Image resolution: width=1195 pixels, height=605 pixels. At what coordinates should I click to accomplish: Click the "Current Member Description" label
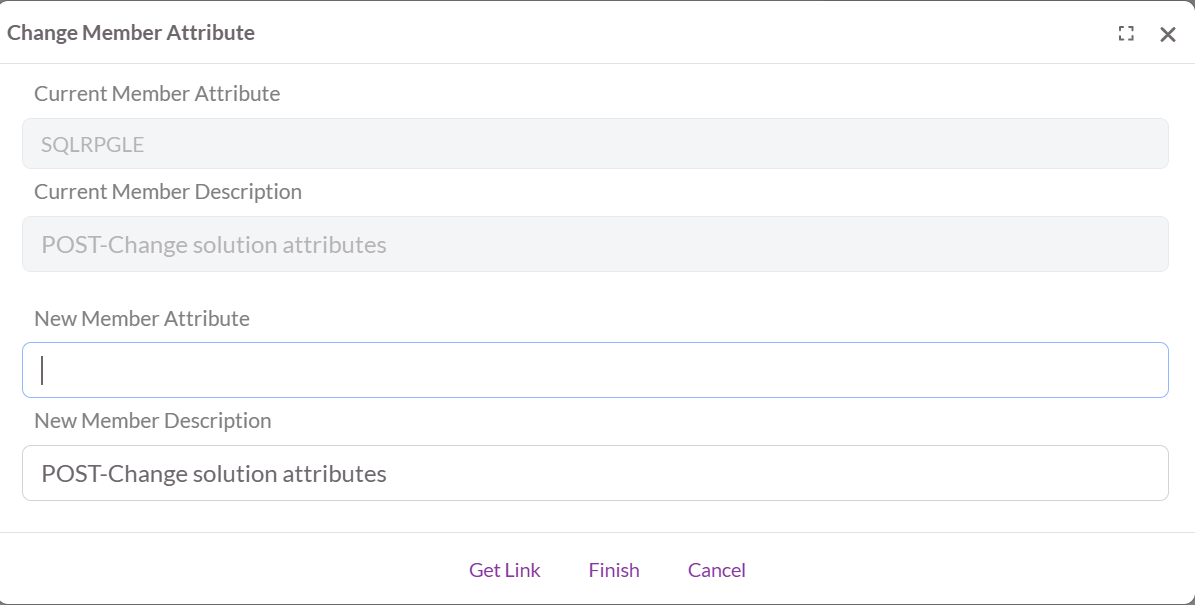pyautogui.click(x=168, y=192)
